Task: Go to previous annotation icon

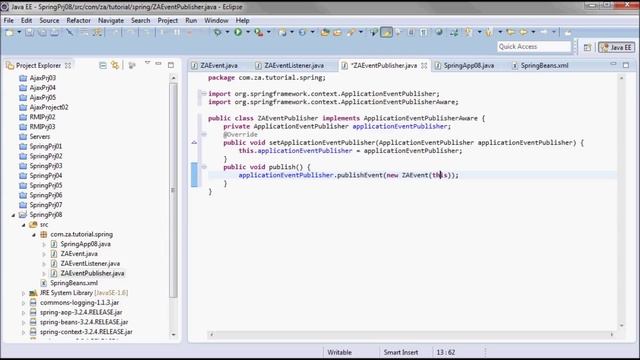Action: [489, 32]
